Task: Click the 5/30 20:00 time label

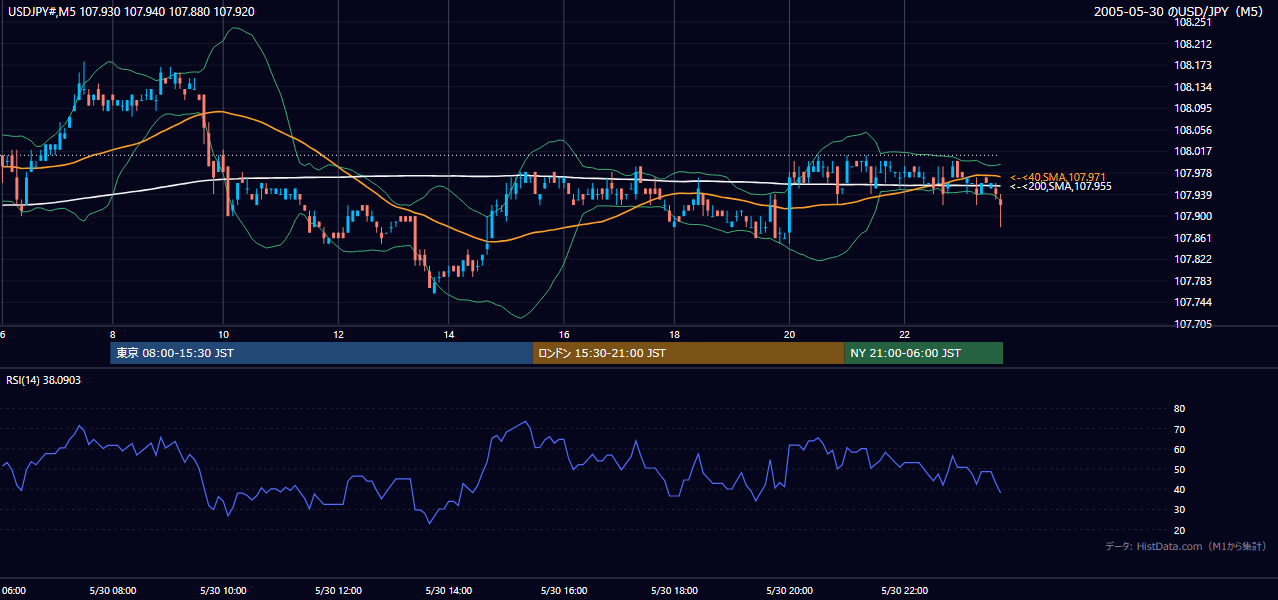Action: pyautogui.click(x=790, y=590)
